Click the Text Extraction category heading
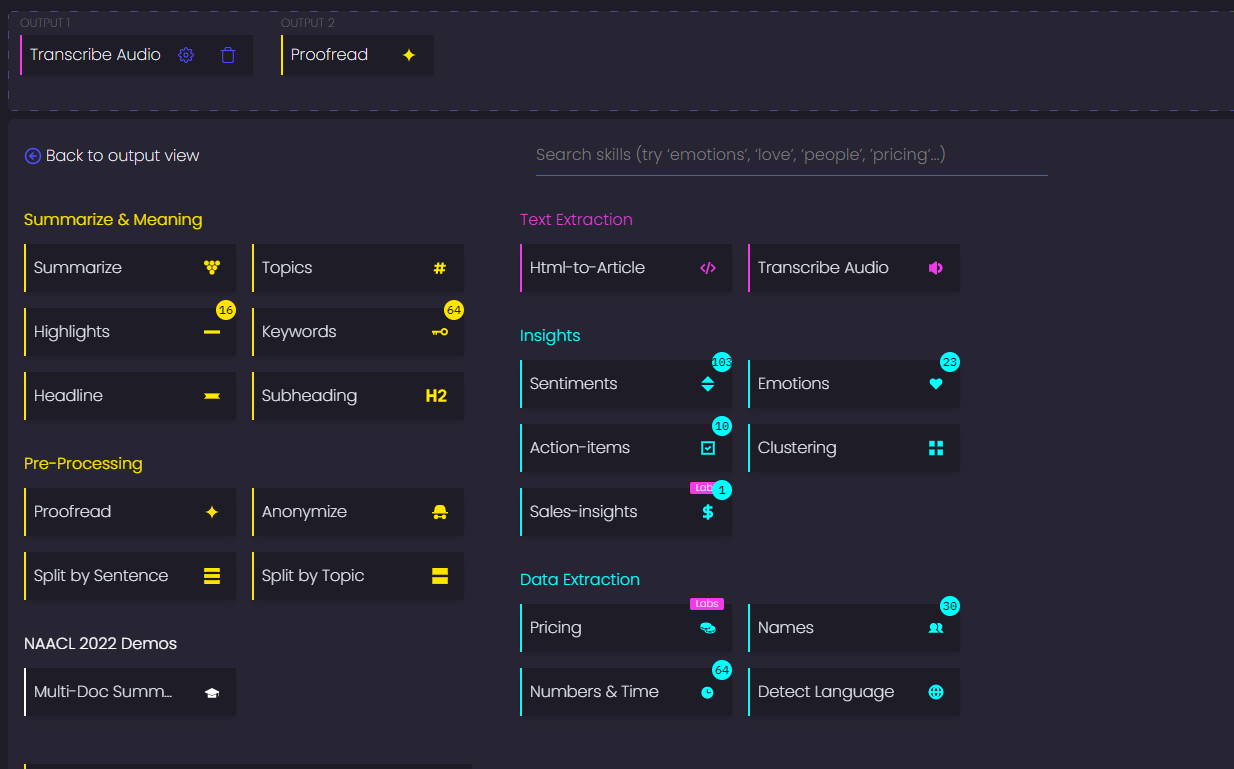This screenshot has width=1234, height=769. (576, 220)
